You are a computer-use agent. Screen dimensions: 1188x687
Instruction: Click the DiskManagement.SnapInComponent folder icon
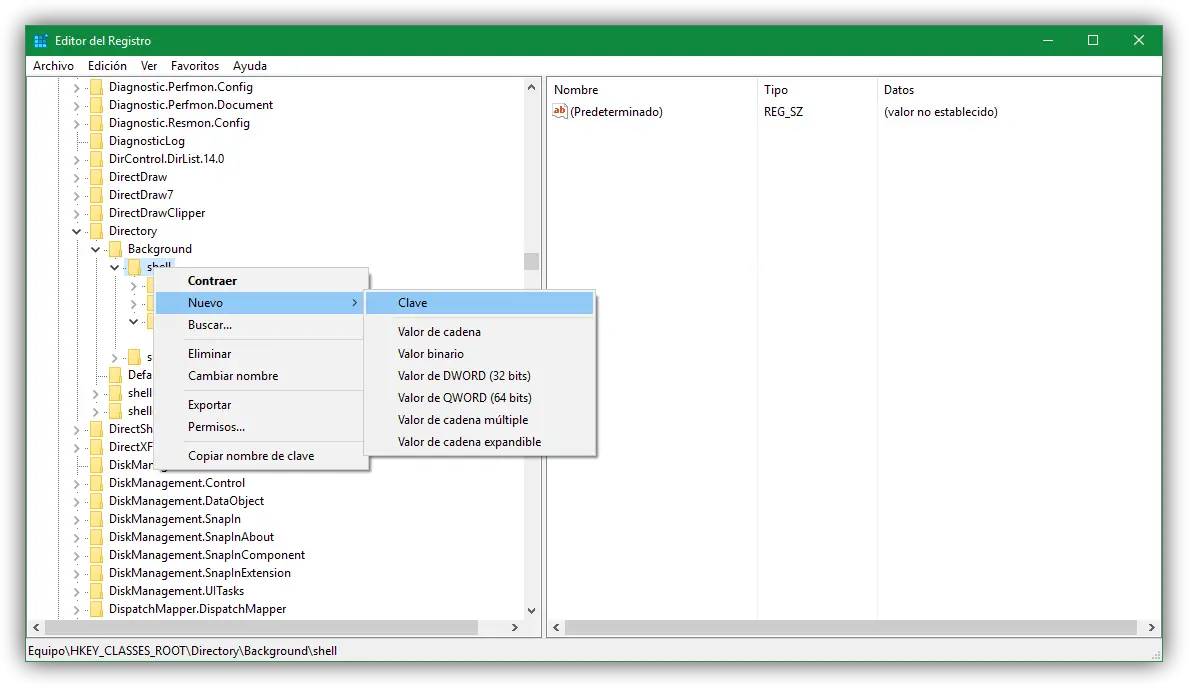[96, 555]
